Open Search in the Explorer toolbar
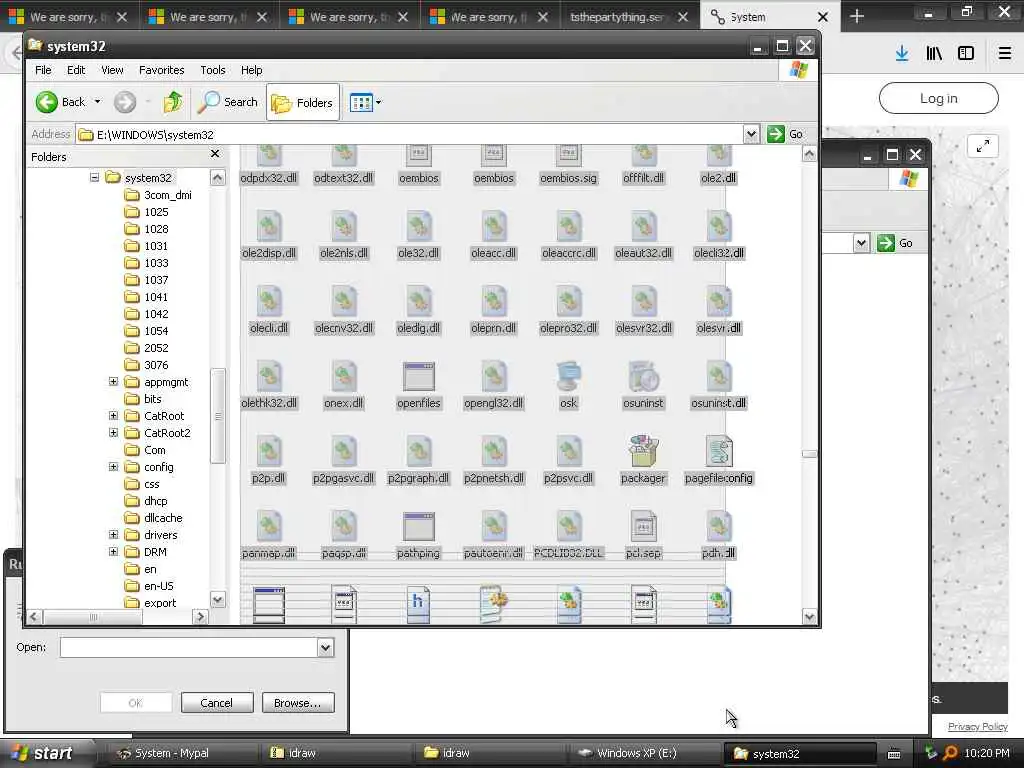Viewport: 1024px width, 768px height. pyautogui.click(x=228, y=102)
